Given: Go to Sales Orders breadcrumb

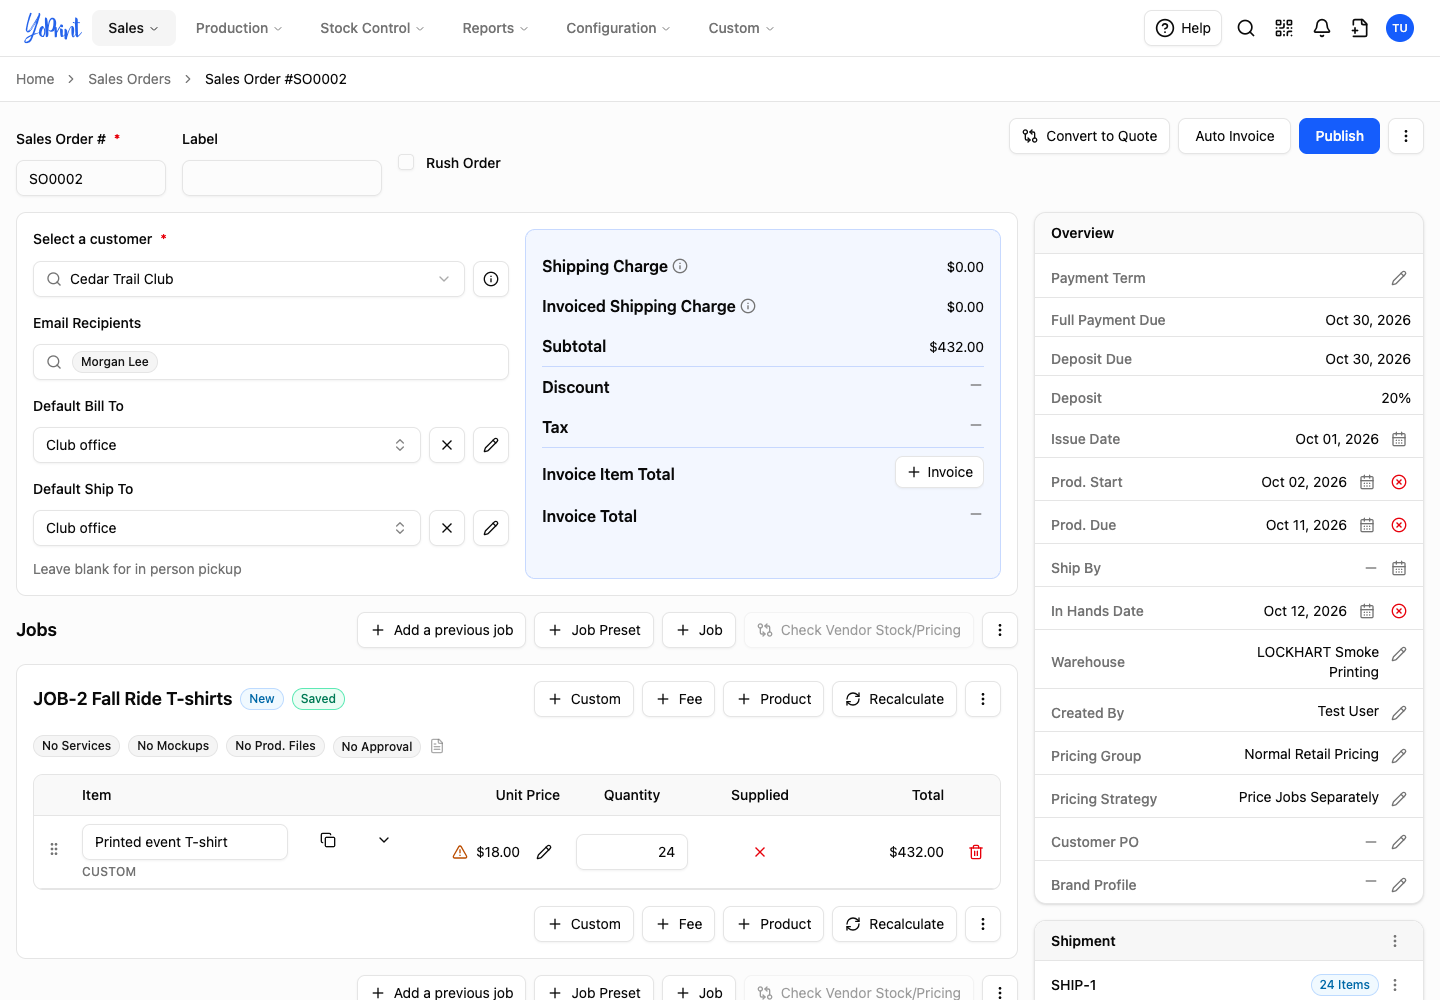Looking at the screenshot, I should coord(129,79).
